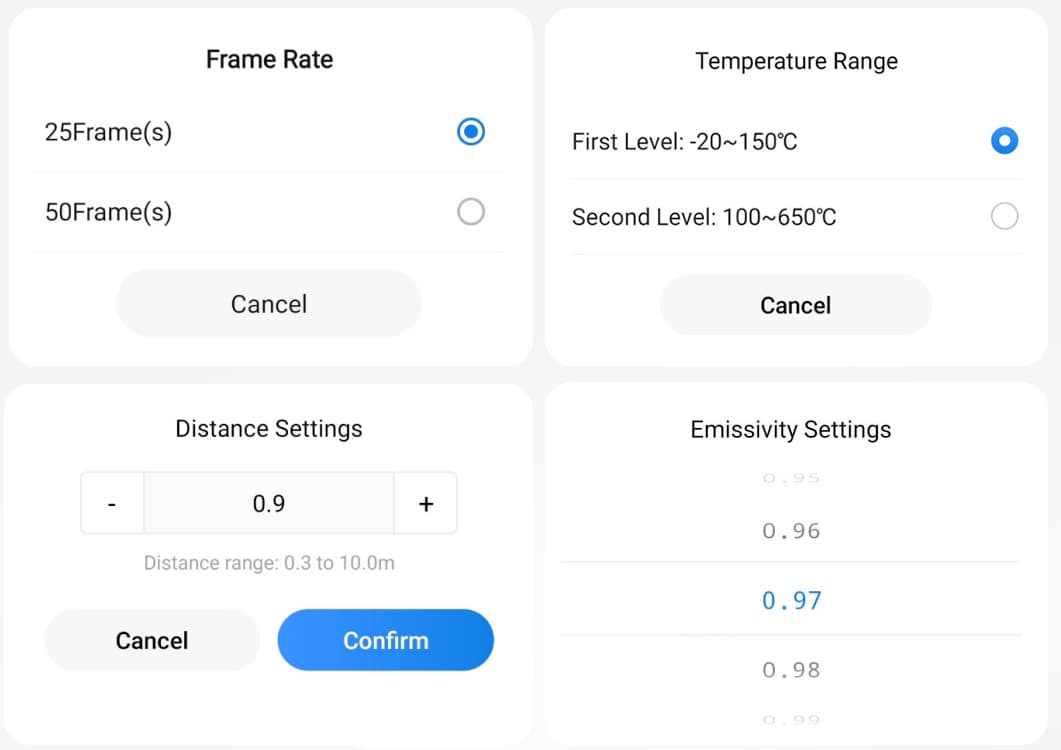Cancel the Temperature Range dialog
Image resolution: width=1061 pixels, height=750 pixels.
[795, 305]
